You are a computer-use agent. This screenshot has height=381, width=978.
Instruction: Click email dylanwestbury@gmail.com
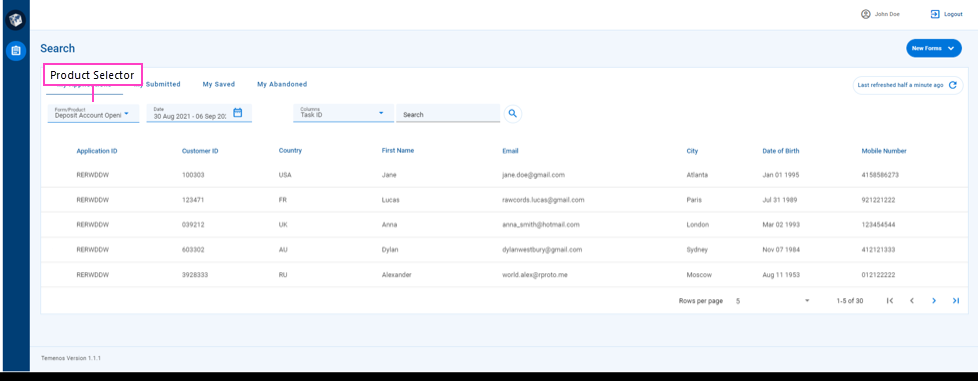coord(542,249)
